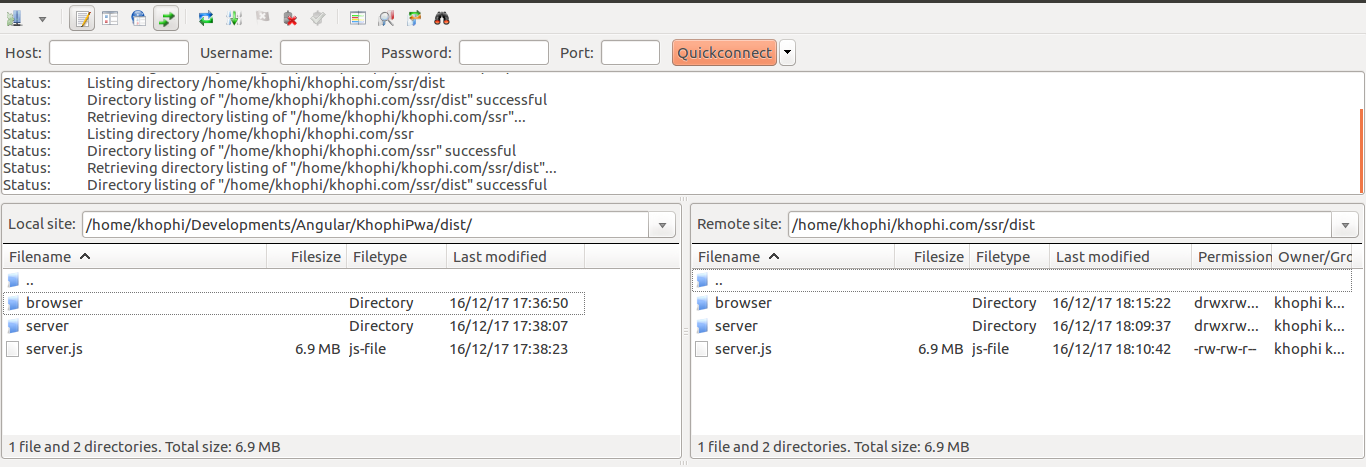The height and width of the screenshot is (467, 1366).
Task: Click the refresh file lists icon
Action: (x=206, y=18)
